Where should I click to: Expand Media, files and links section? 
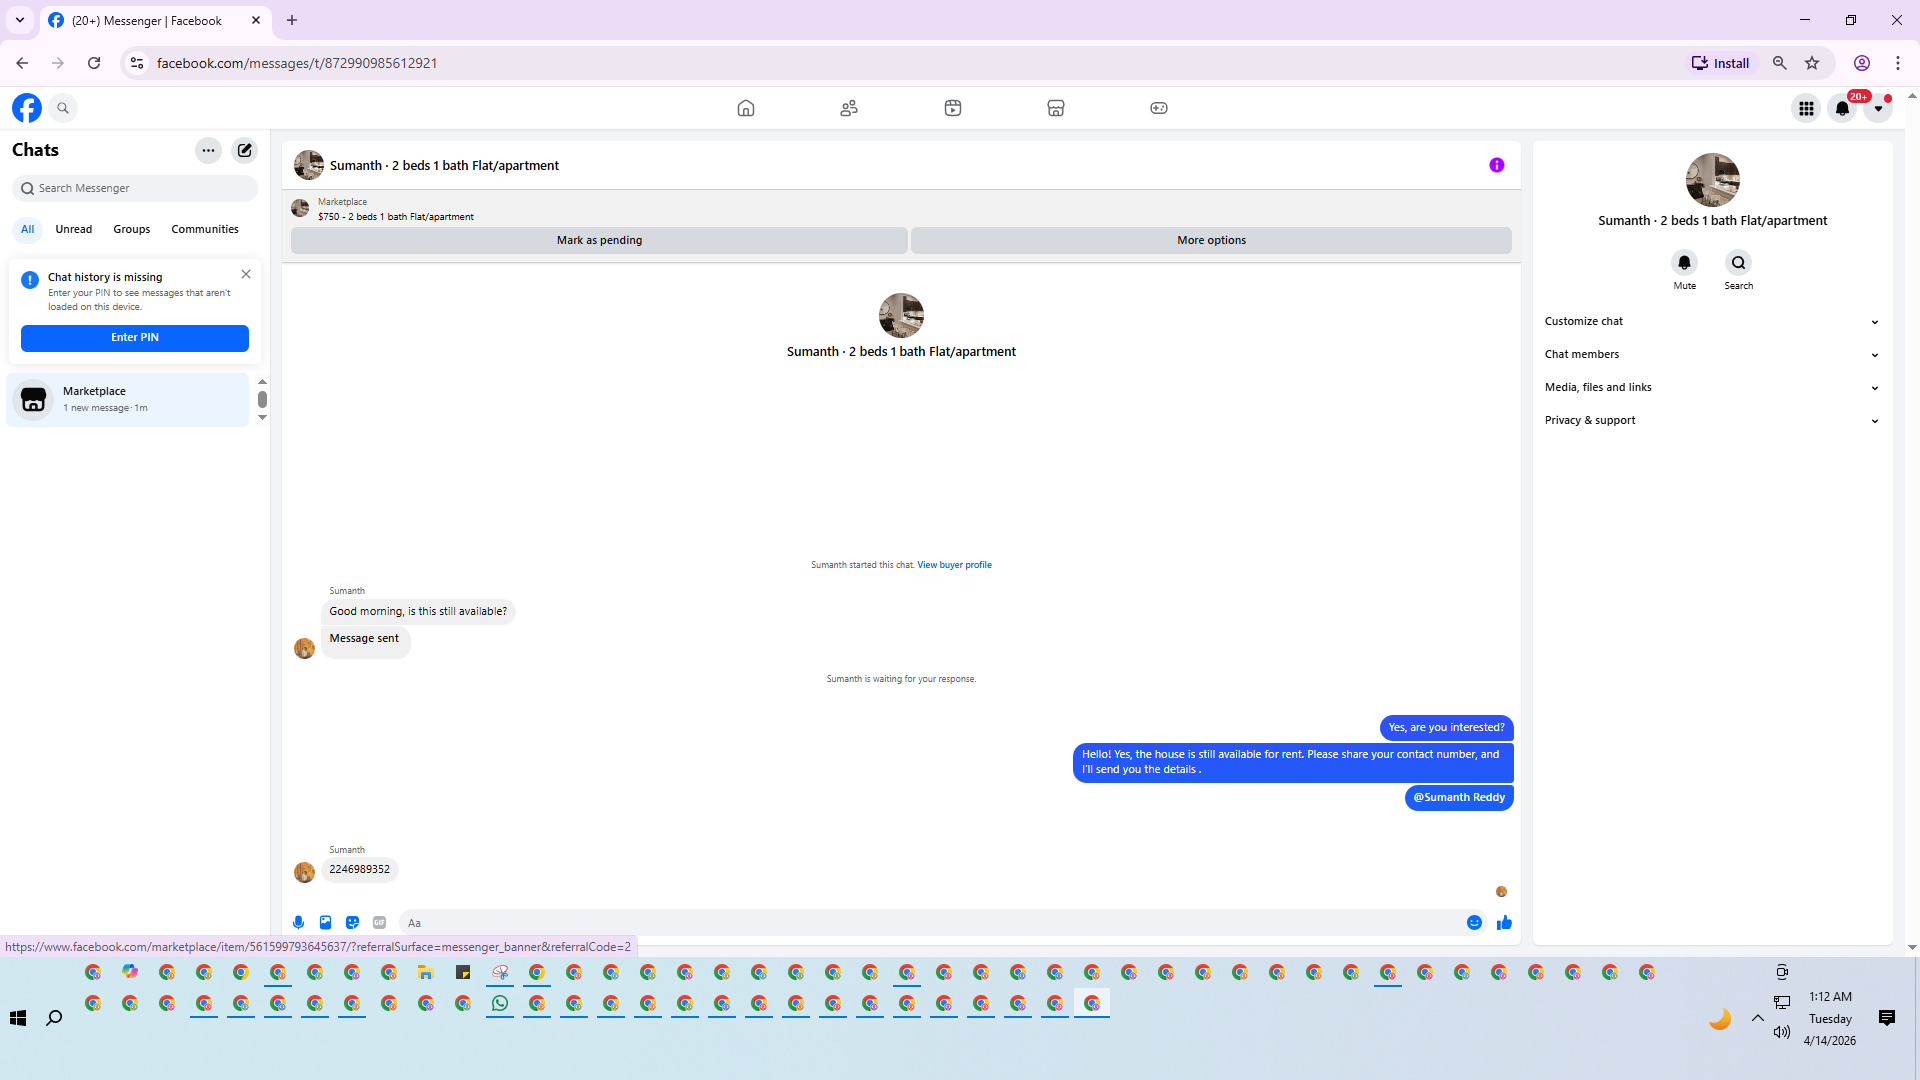tap(1710, 387)
